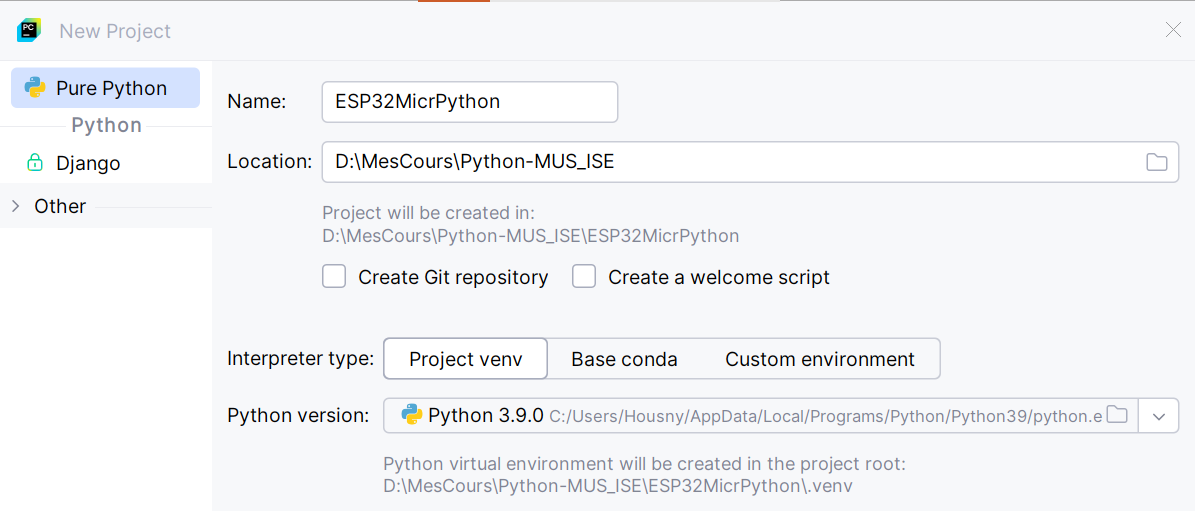
Task: Expand the Other project types group
Action: tap(15, 206)
